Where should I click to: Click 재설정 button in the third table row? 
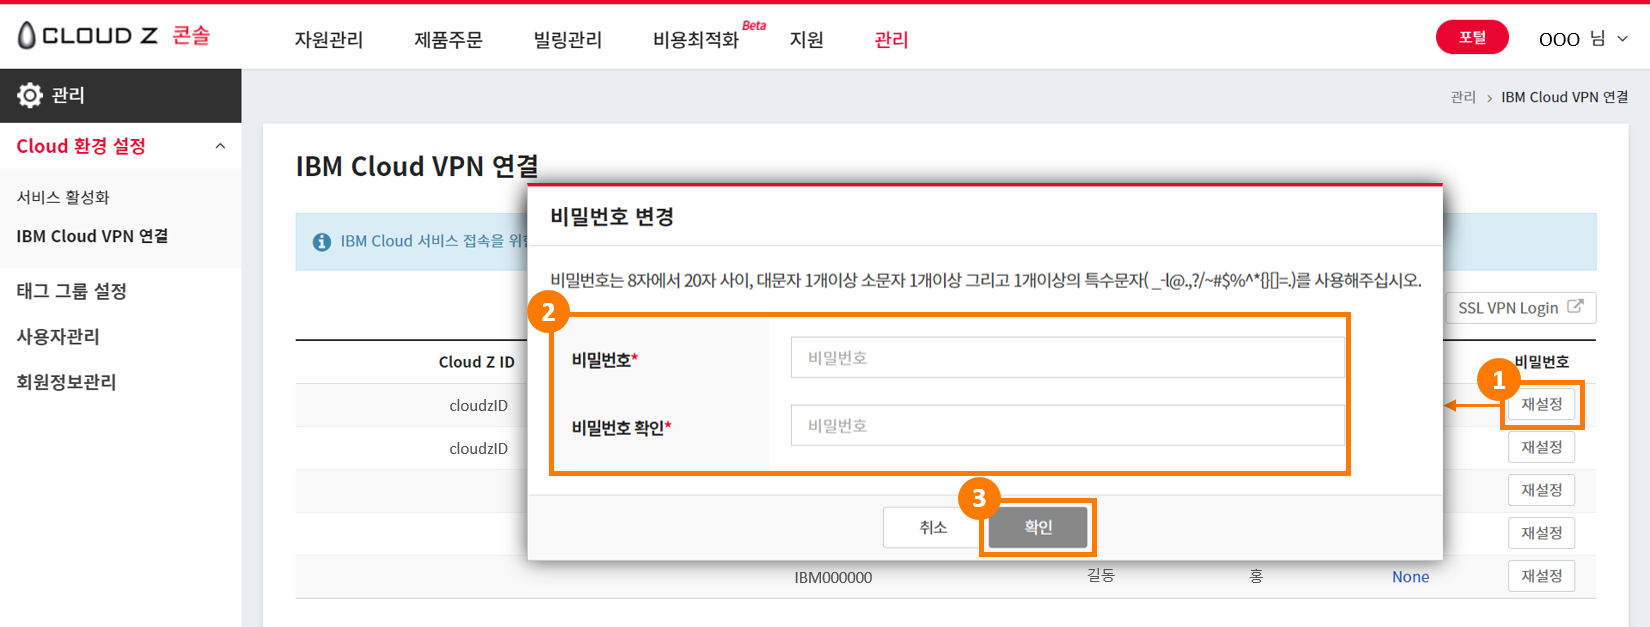click(x=1541, y=490)
